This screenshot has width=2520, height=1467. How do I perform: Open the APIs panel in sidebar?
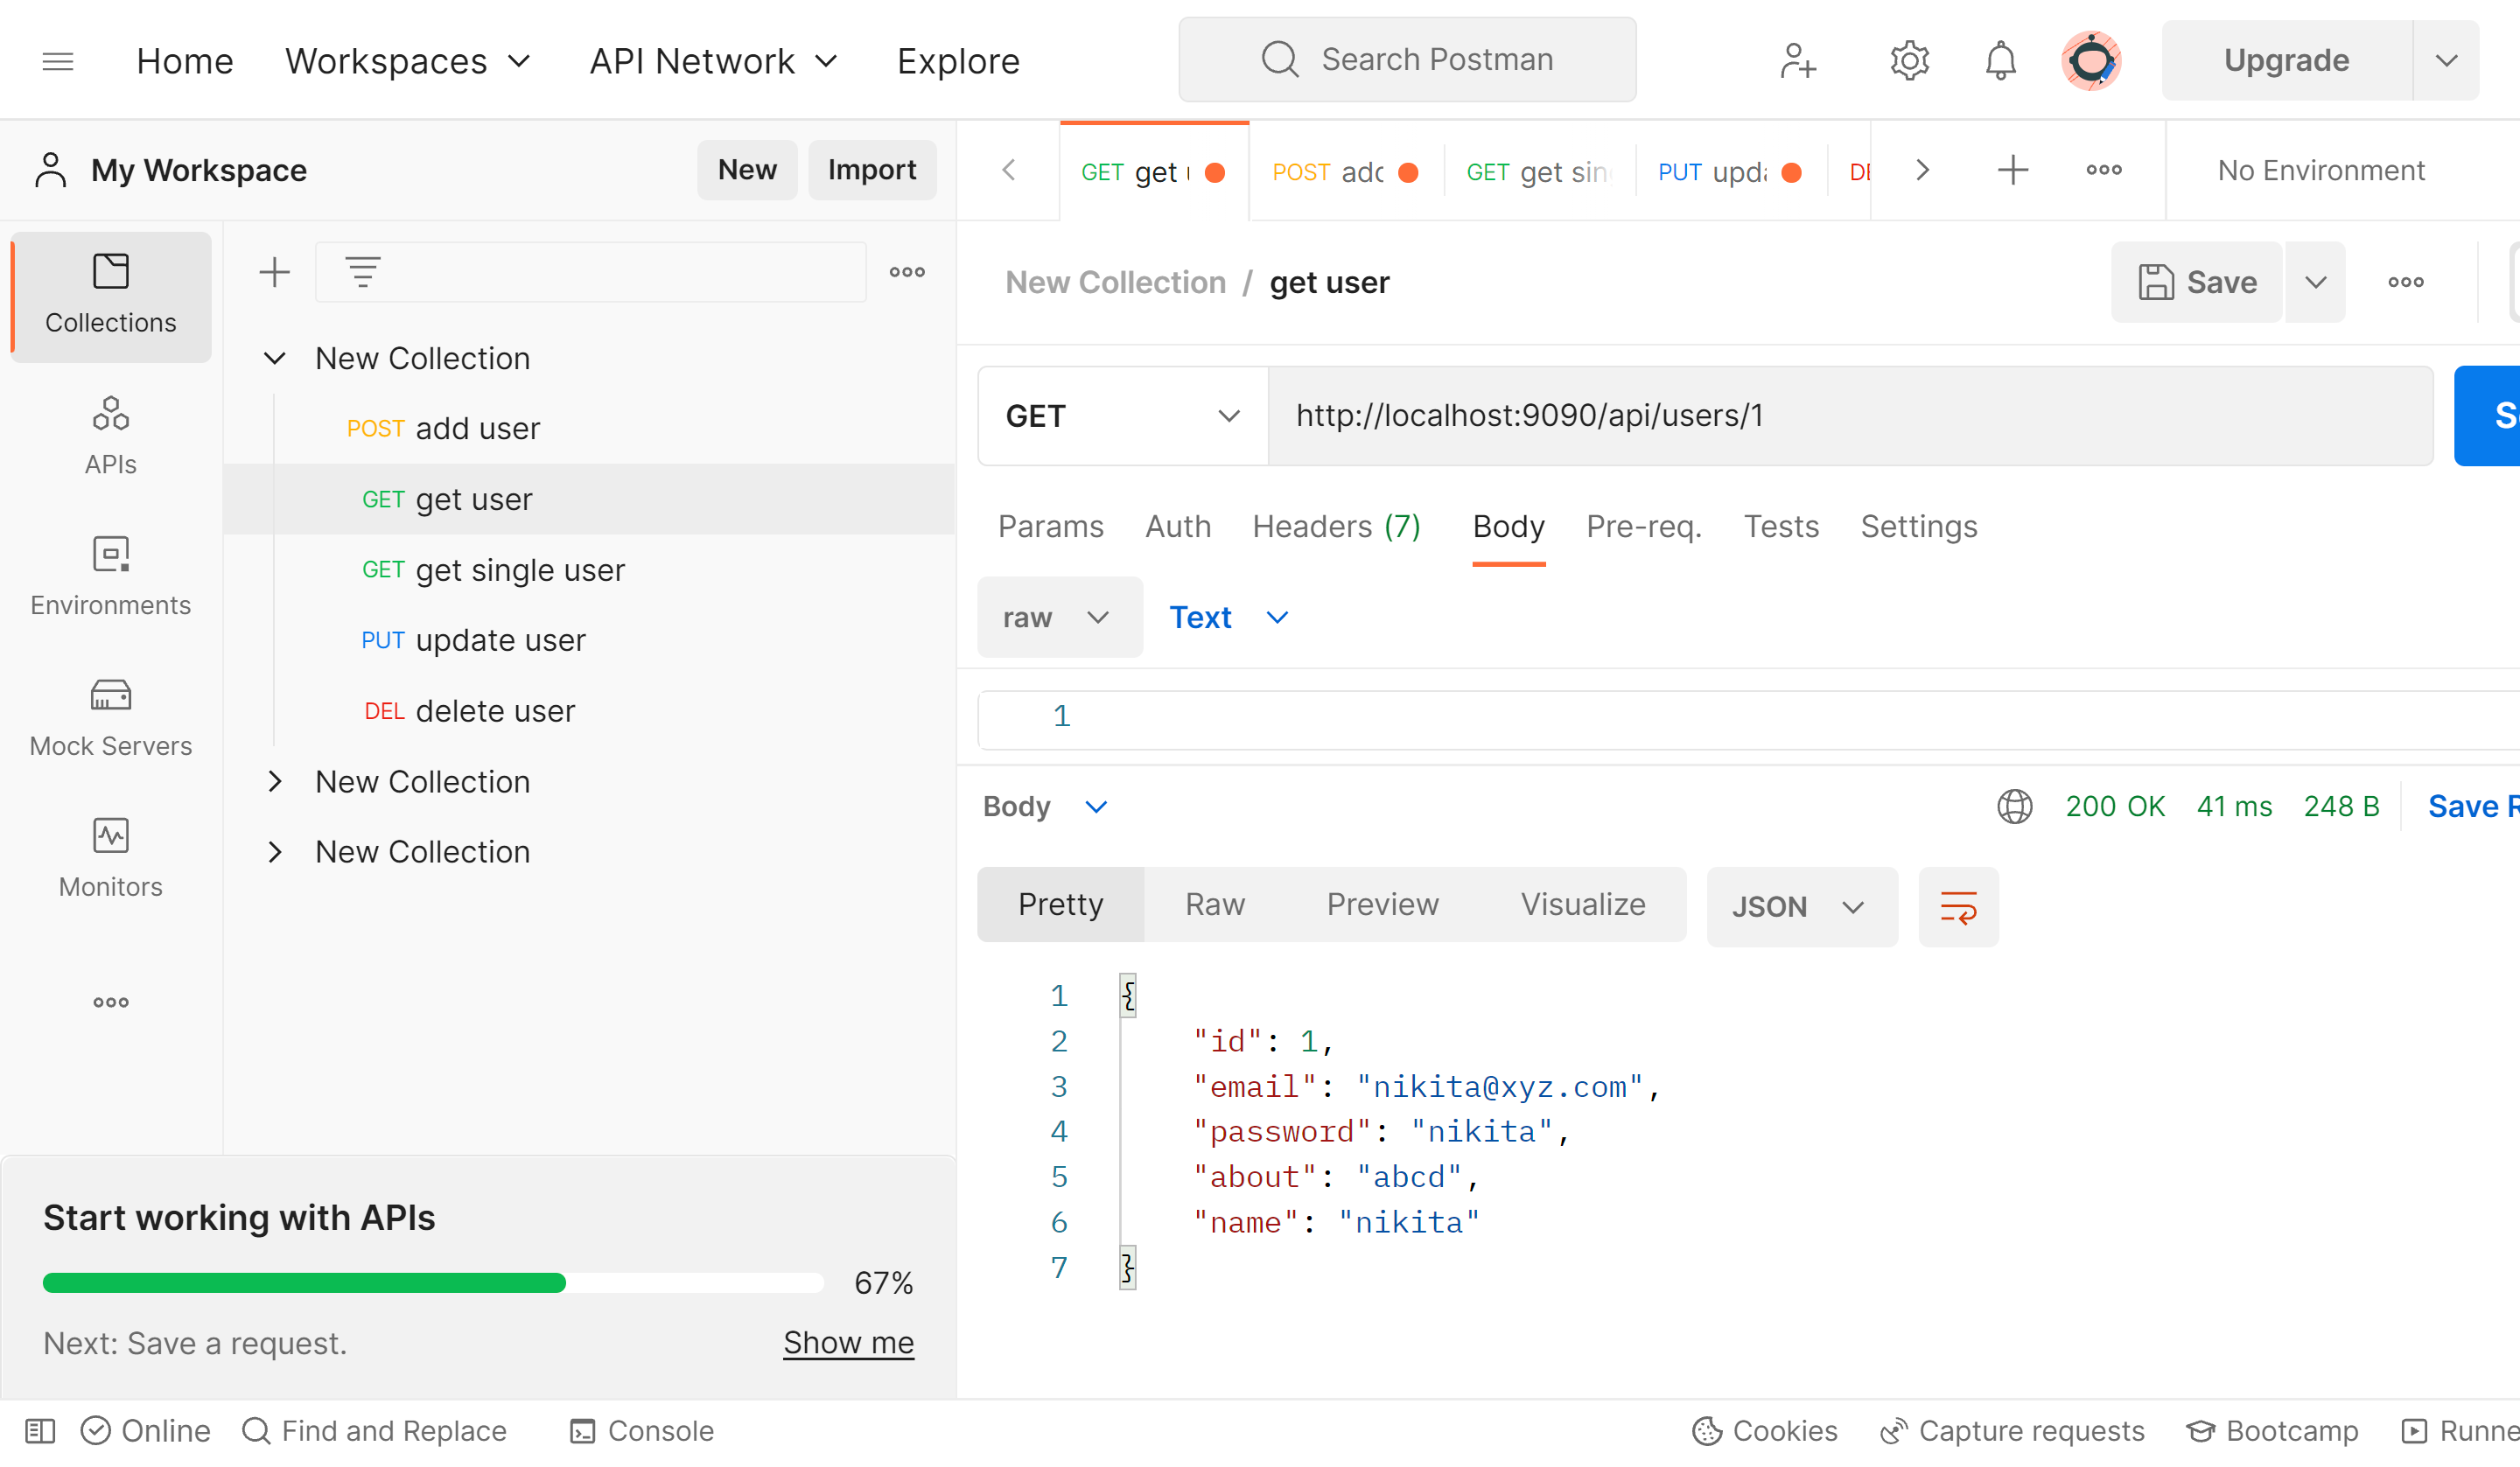[x=110, y=435]
